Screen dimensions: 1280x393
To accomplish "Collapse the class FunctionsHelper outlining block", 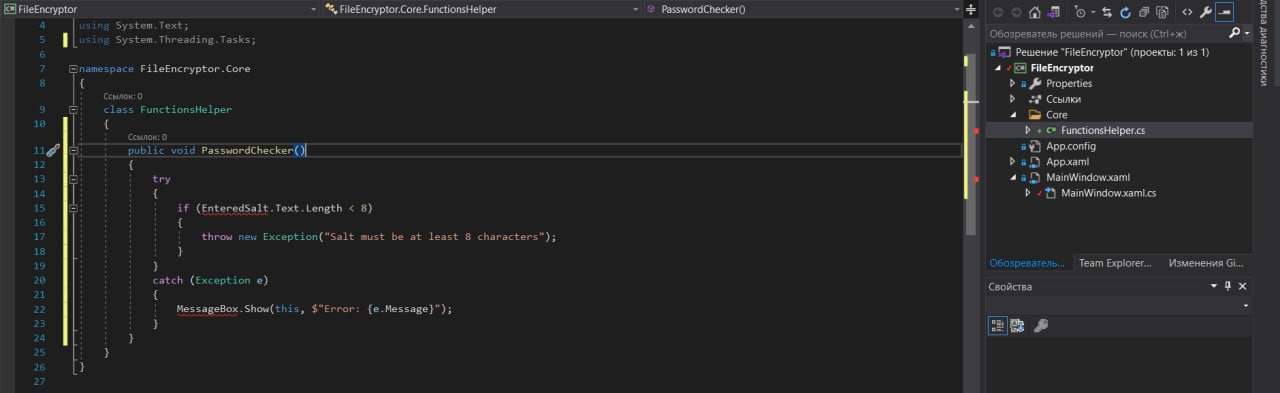I will point(73,109).
